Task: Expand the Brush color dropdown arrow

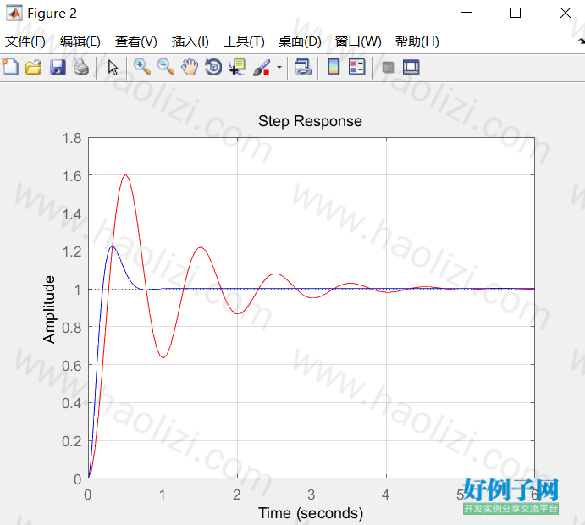Action: (279, 68)
